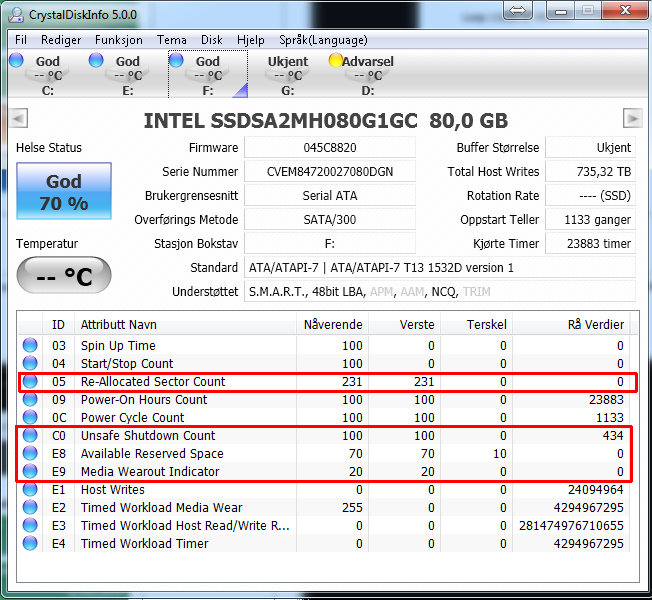The width and height of the screenshot is (652, 600).
Task: Click status orb for Available Reserved Space
Action: point(30,453)
